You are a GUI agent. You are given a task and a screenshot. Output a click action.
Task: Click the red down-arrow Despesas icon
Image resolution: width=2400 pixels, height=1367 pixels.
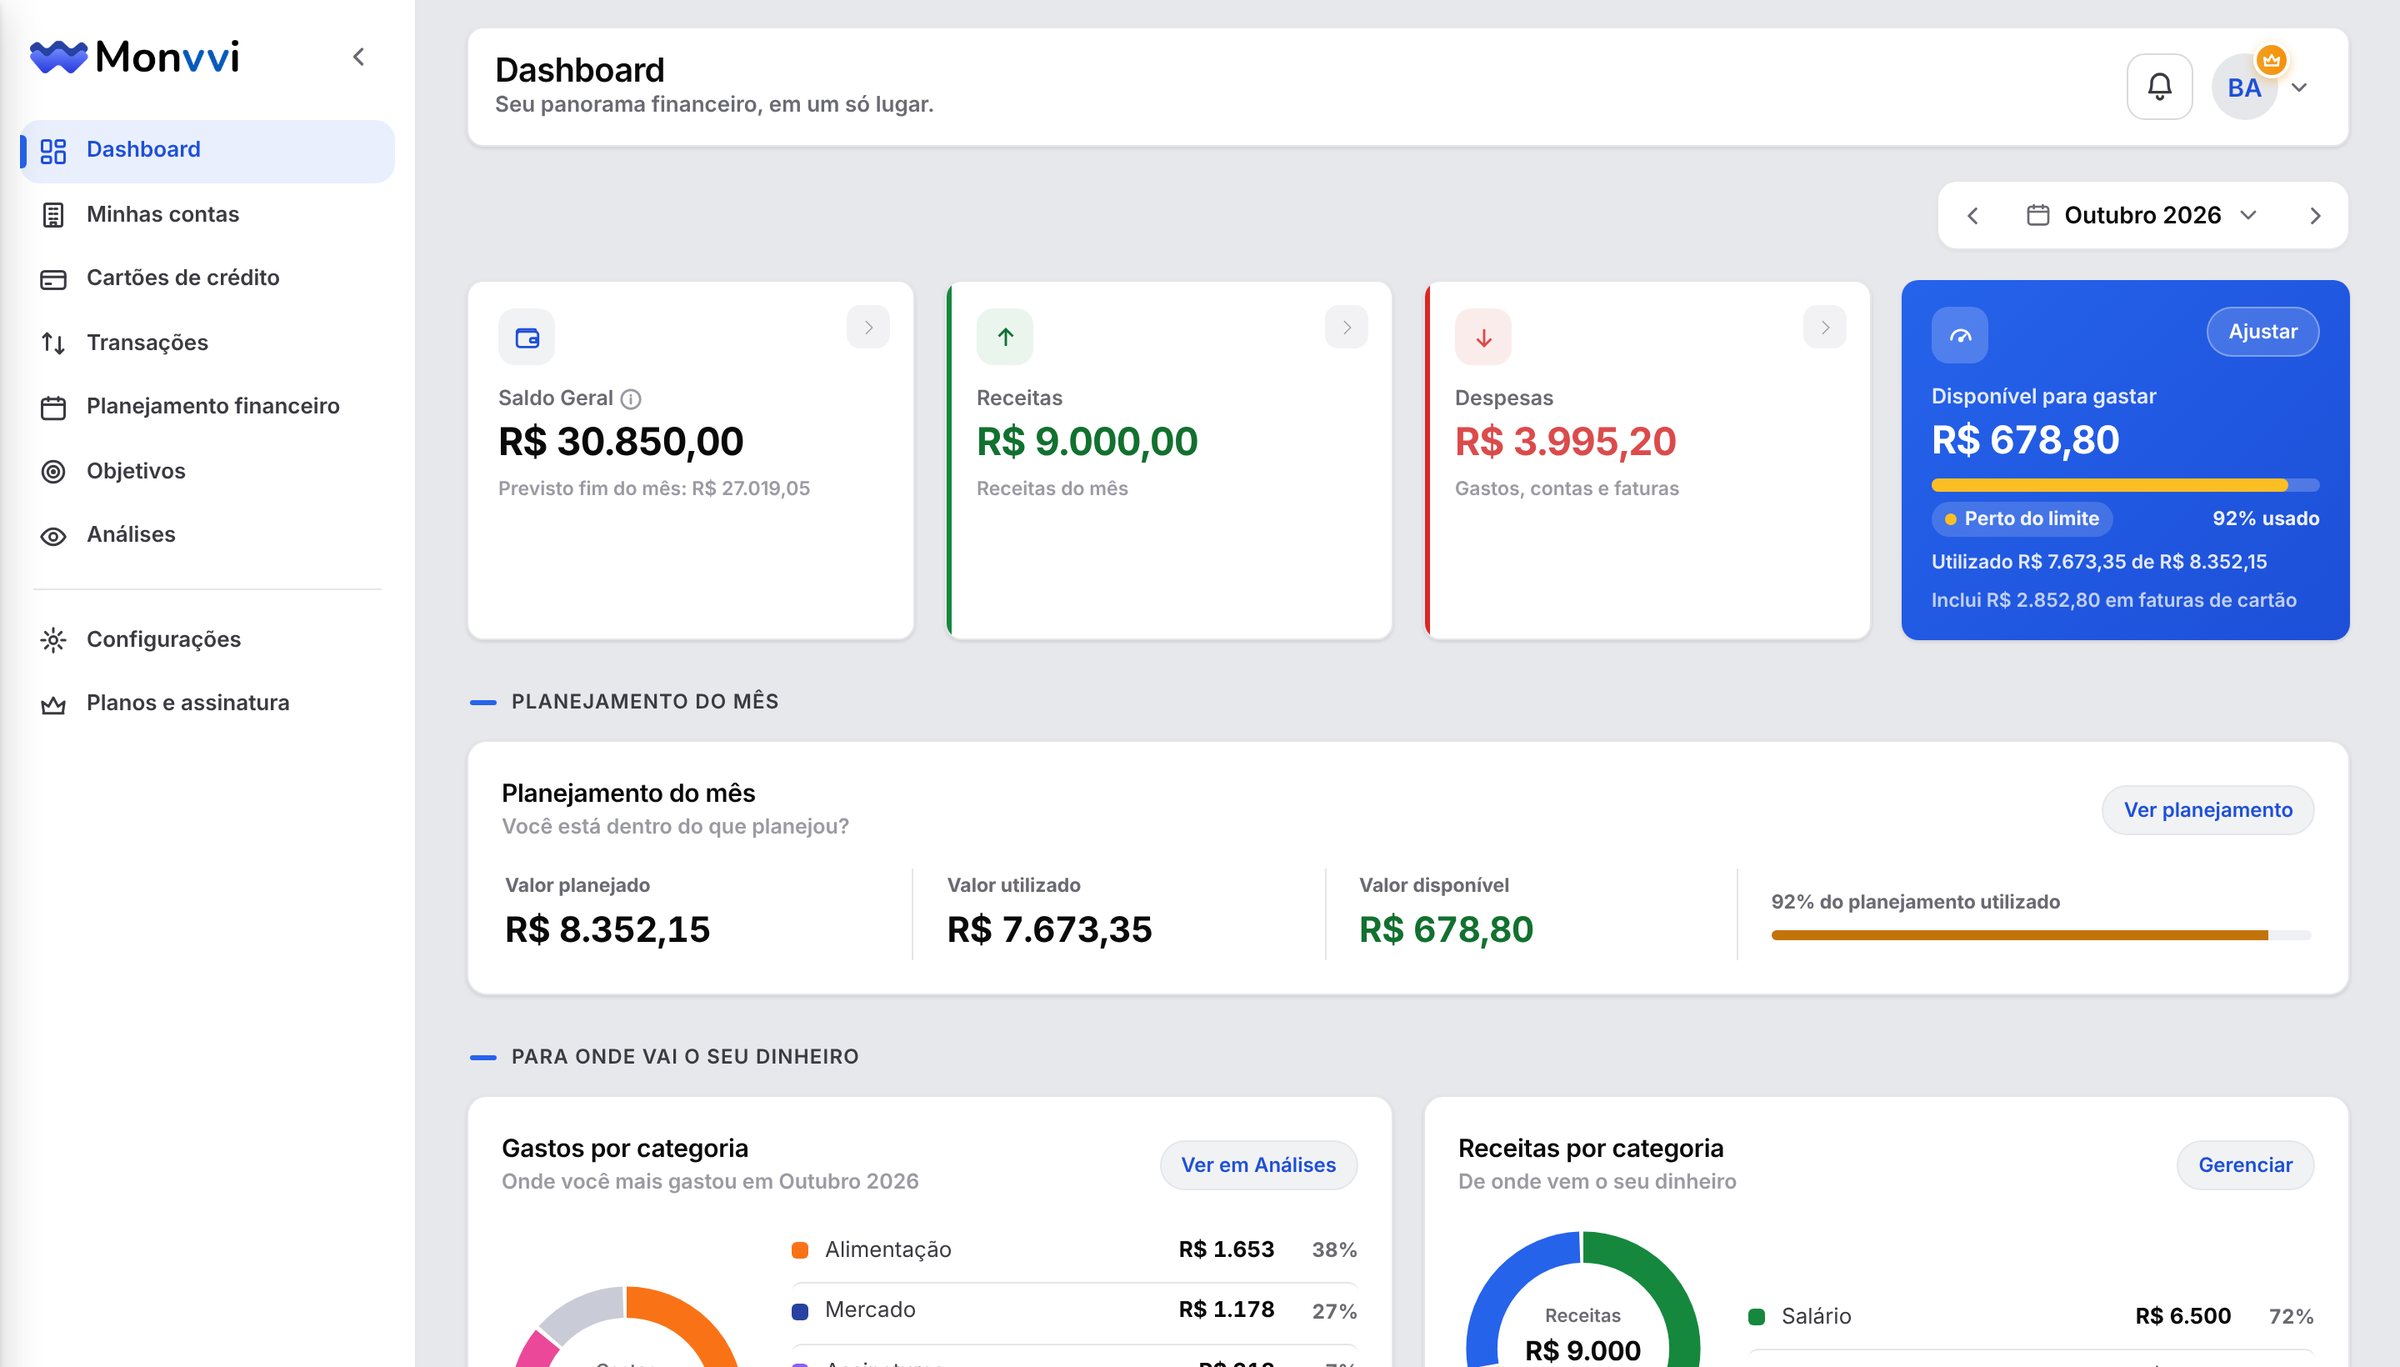[1483, 337]
